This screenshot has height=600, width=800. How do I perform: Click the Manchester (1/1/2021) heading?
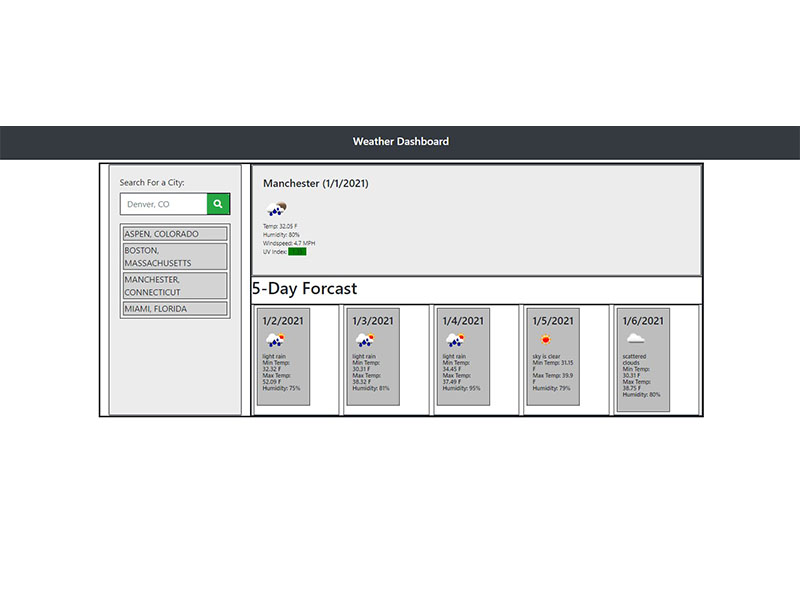tap(316, 184)
